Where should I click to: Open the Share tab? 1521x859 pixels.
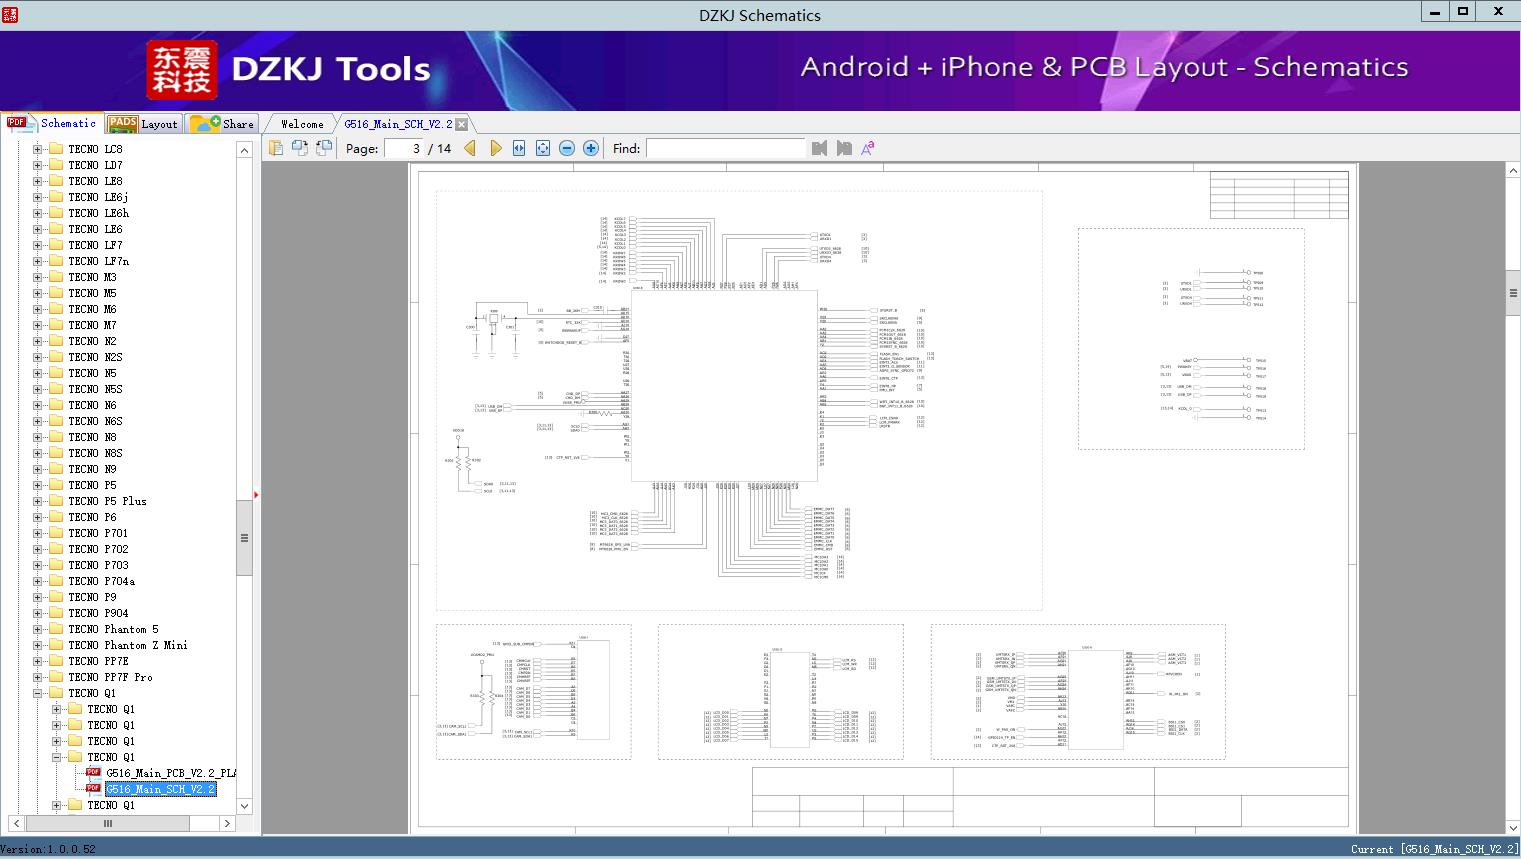pyautogui.click(x=222, y=124)
